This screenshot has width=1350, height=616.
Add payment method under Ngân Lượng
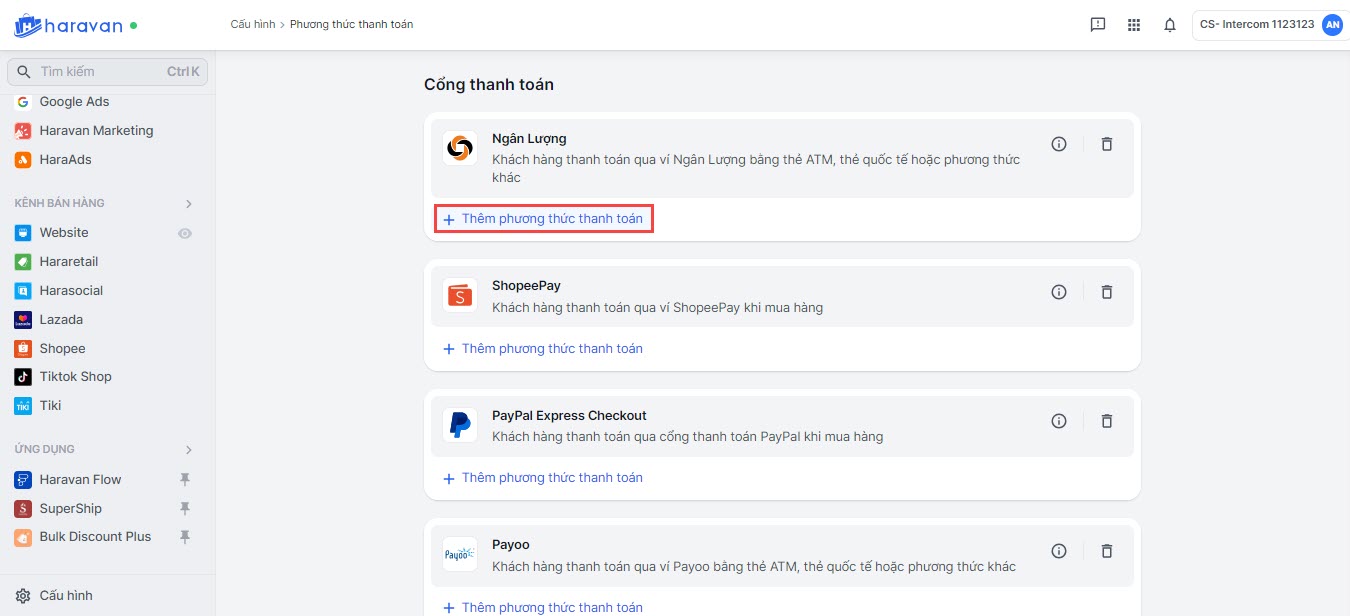click(544, 219)
